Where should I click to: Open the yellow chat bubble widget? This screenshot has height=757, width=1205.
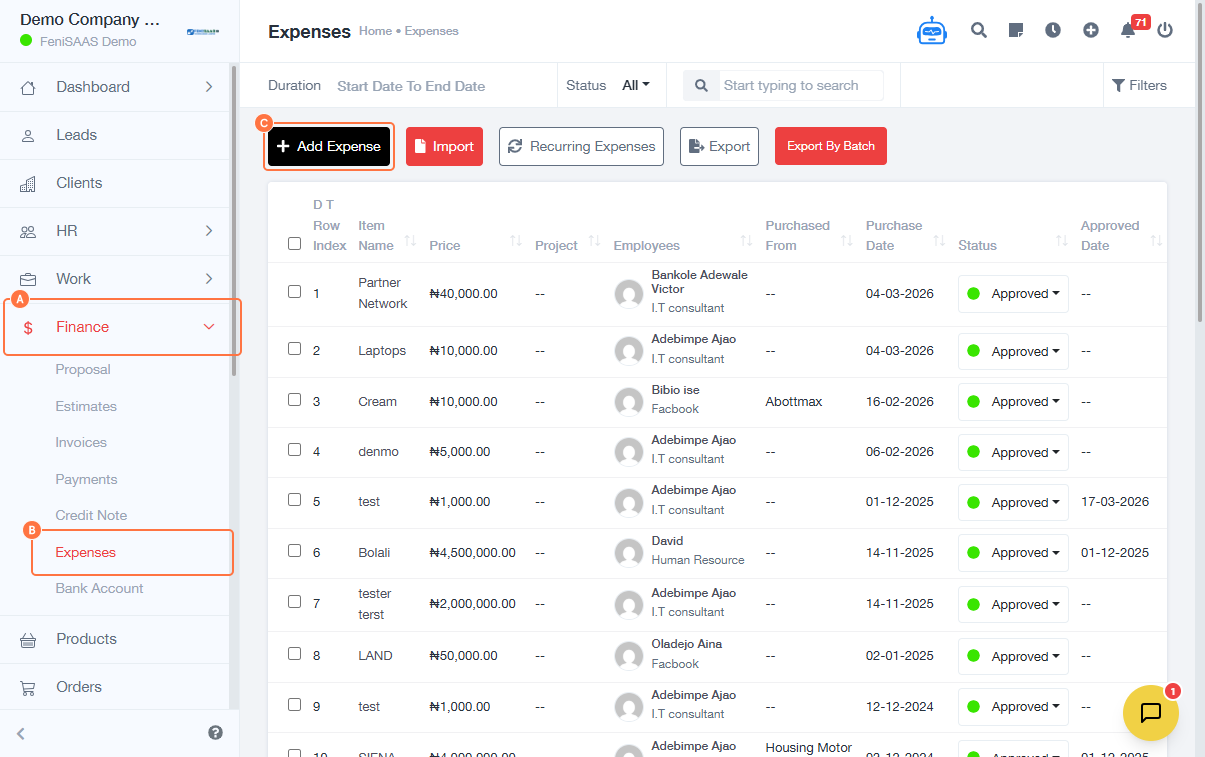(1150, 712)
